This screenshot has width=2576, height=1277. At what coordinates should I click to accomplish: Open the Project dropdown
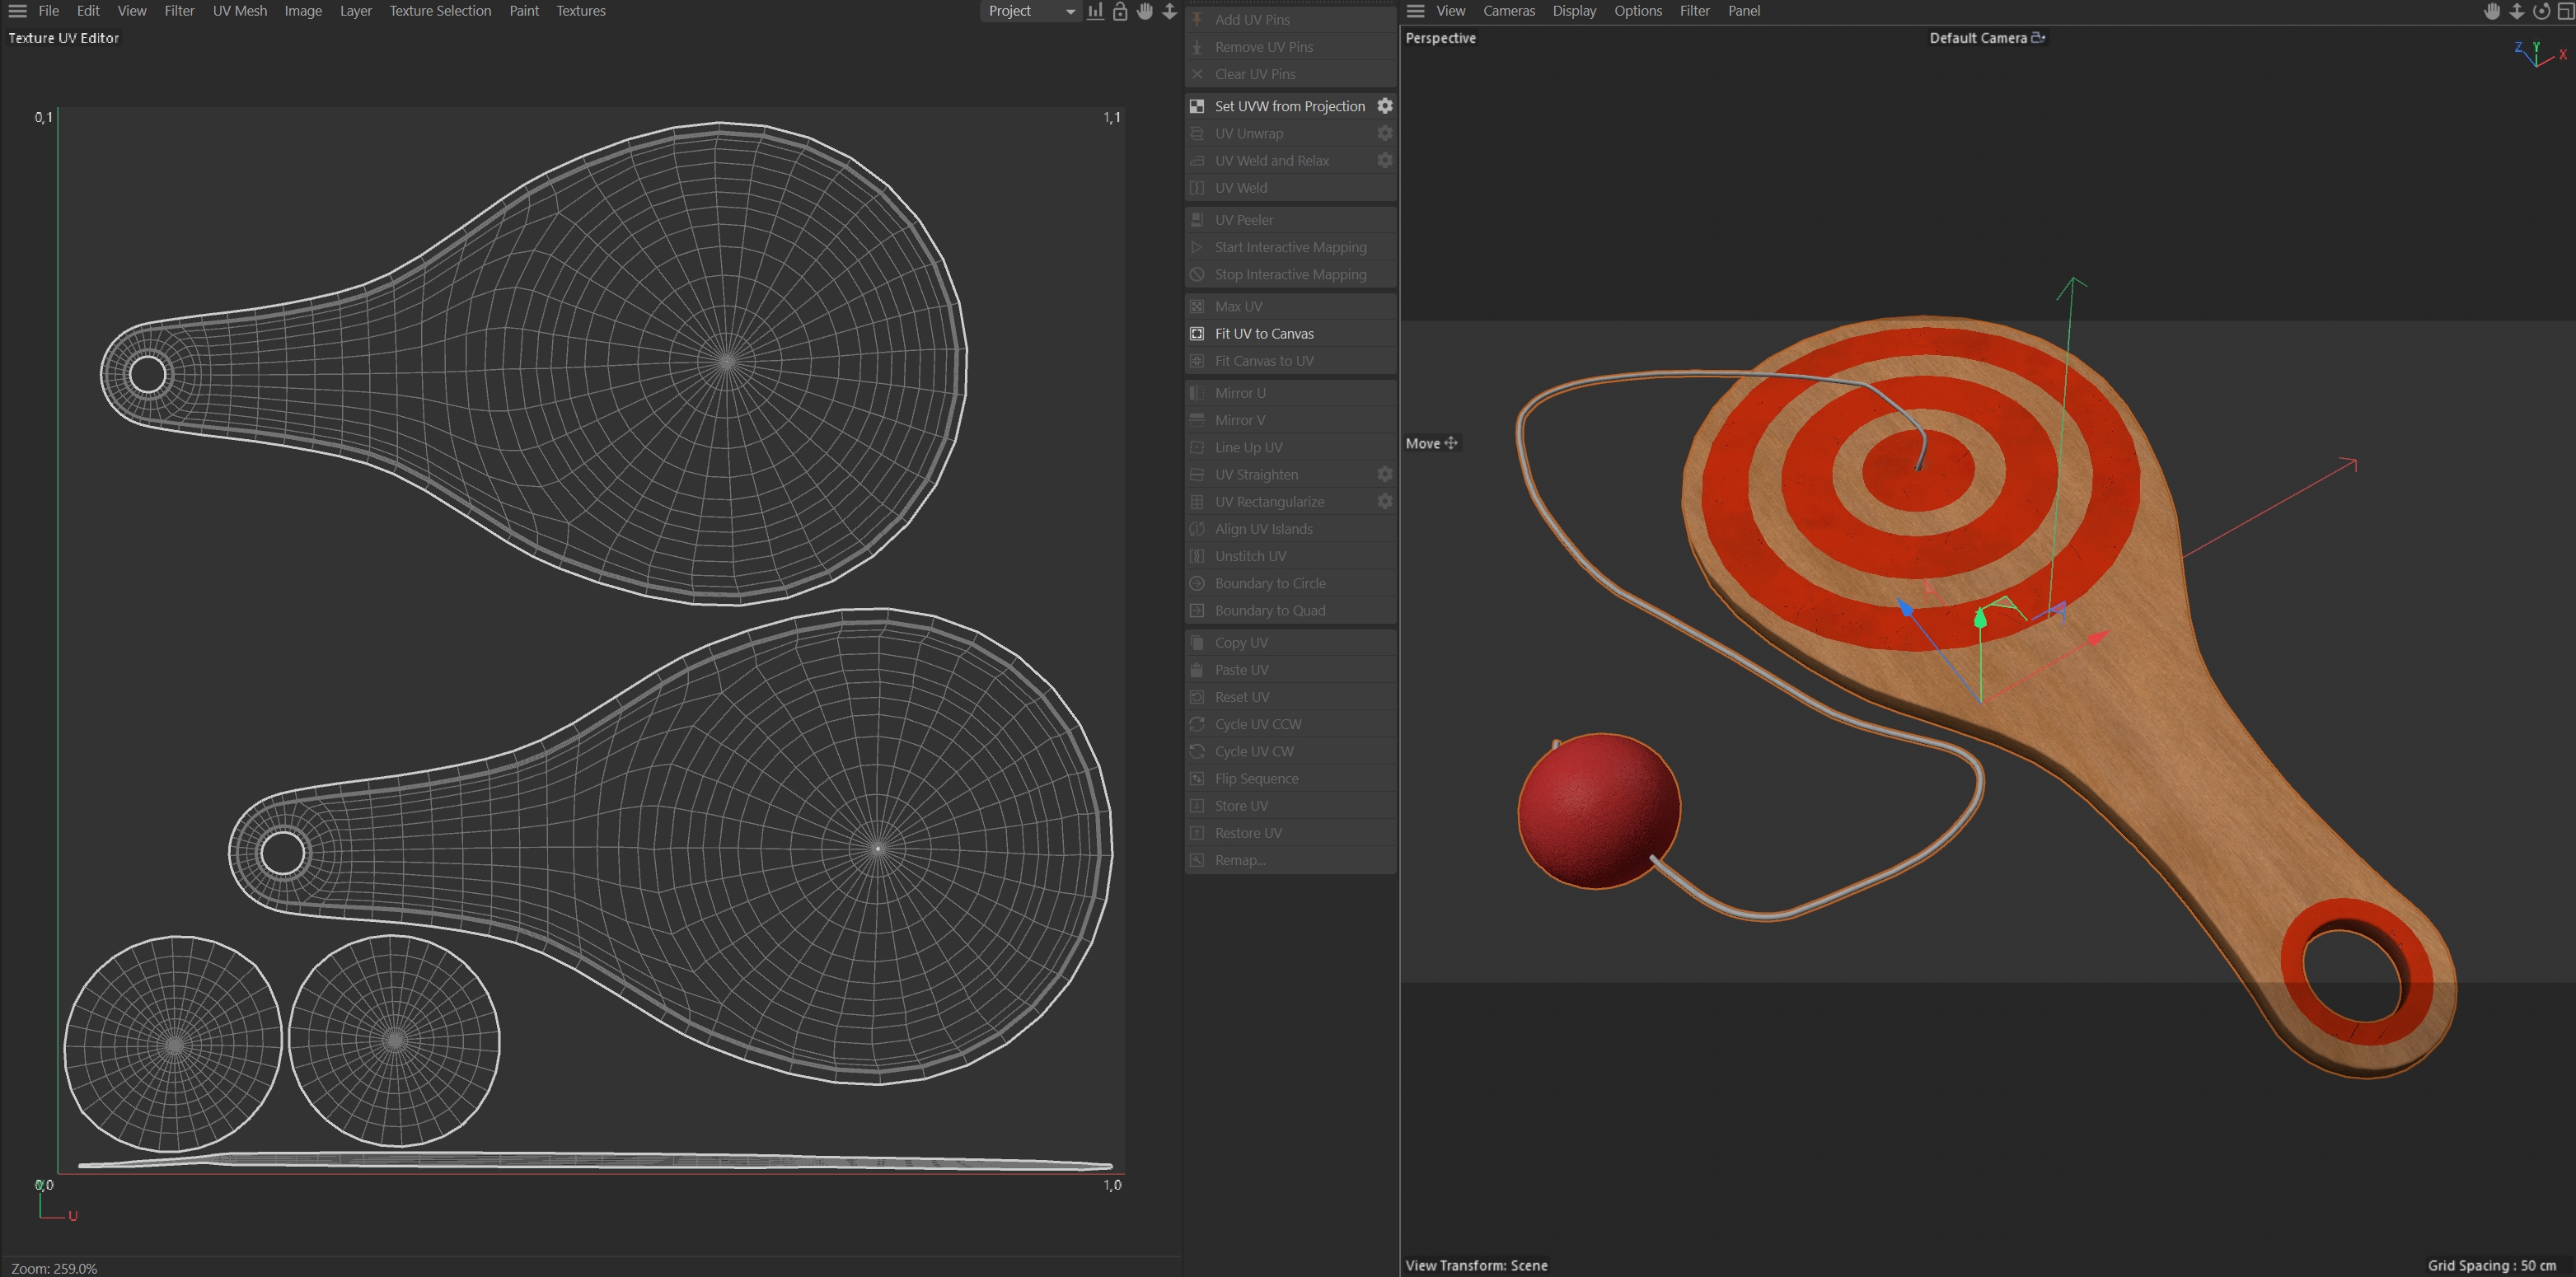pos(1030,11)
